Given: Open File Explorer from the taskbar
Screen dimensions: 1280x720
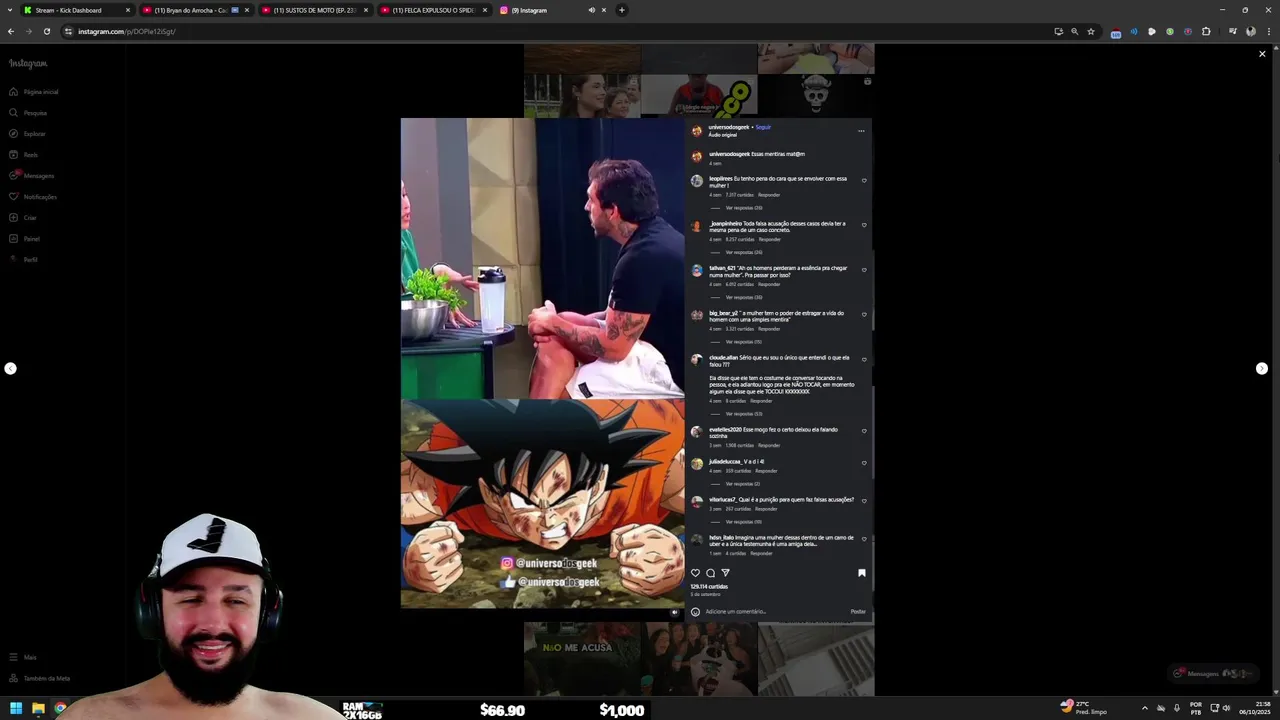Looking at the screenshot, I should (38, 708).
